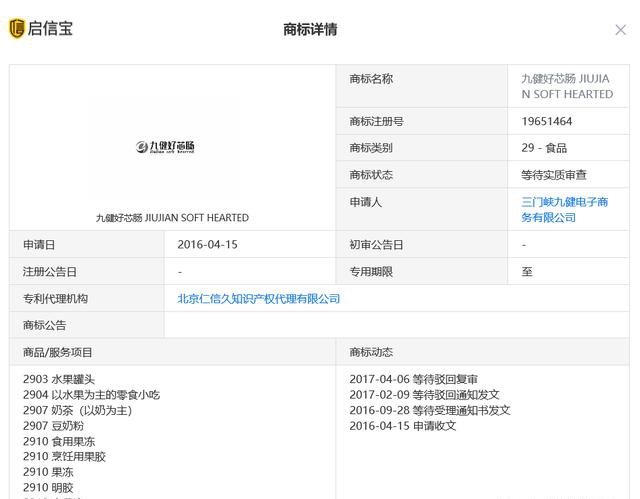Select the 2907 豆奶粉 item
640x499 pixels.
59,426
